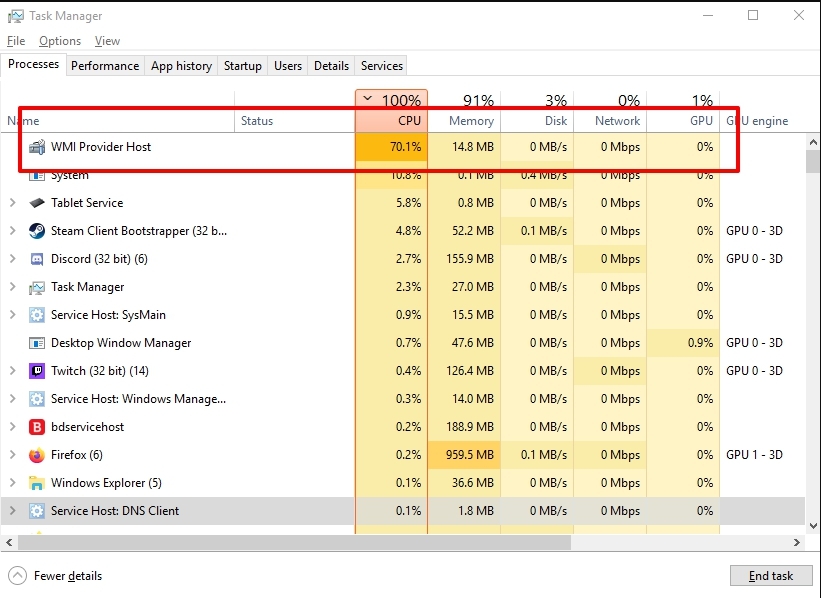Expand the Twitch (32 bit) process group
Image resolution: width=821 pixels, height=598 pixels.
(x=13, y=371)
